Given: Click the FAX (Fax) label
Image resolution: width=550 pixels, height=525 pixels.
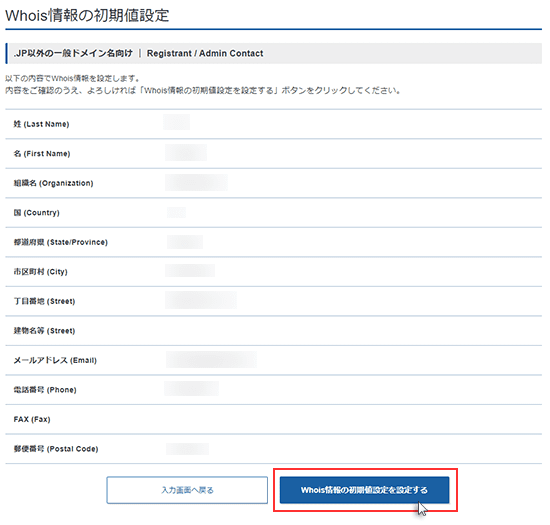Looking at the screenshot, I should pos(32,419).
